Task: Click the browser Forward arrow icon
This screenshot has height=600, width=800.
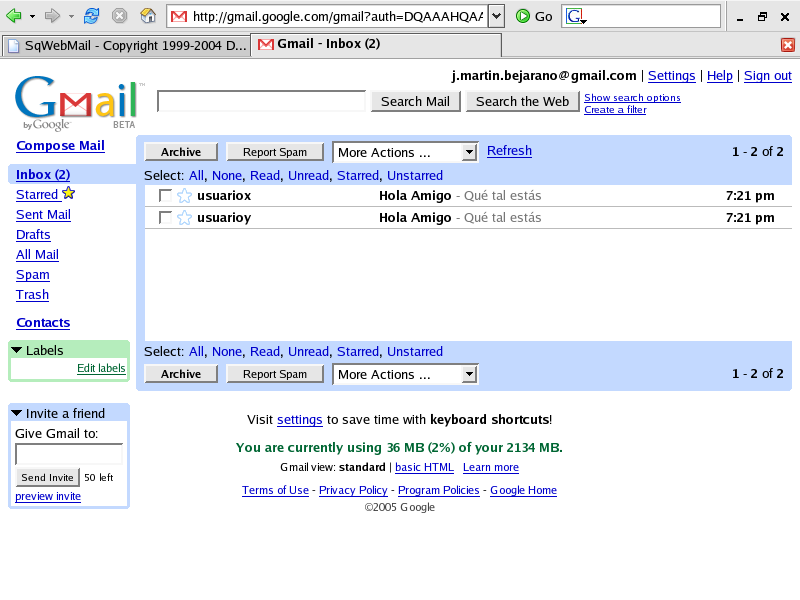Action: coord(52,16)
